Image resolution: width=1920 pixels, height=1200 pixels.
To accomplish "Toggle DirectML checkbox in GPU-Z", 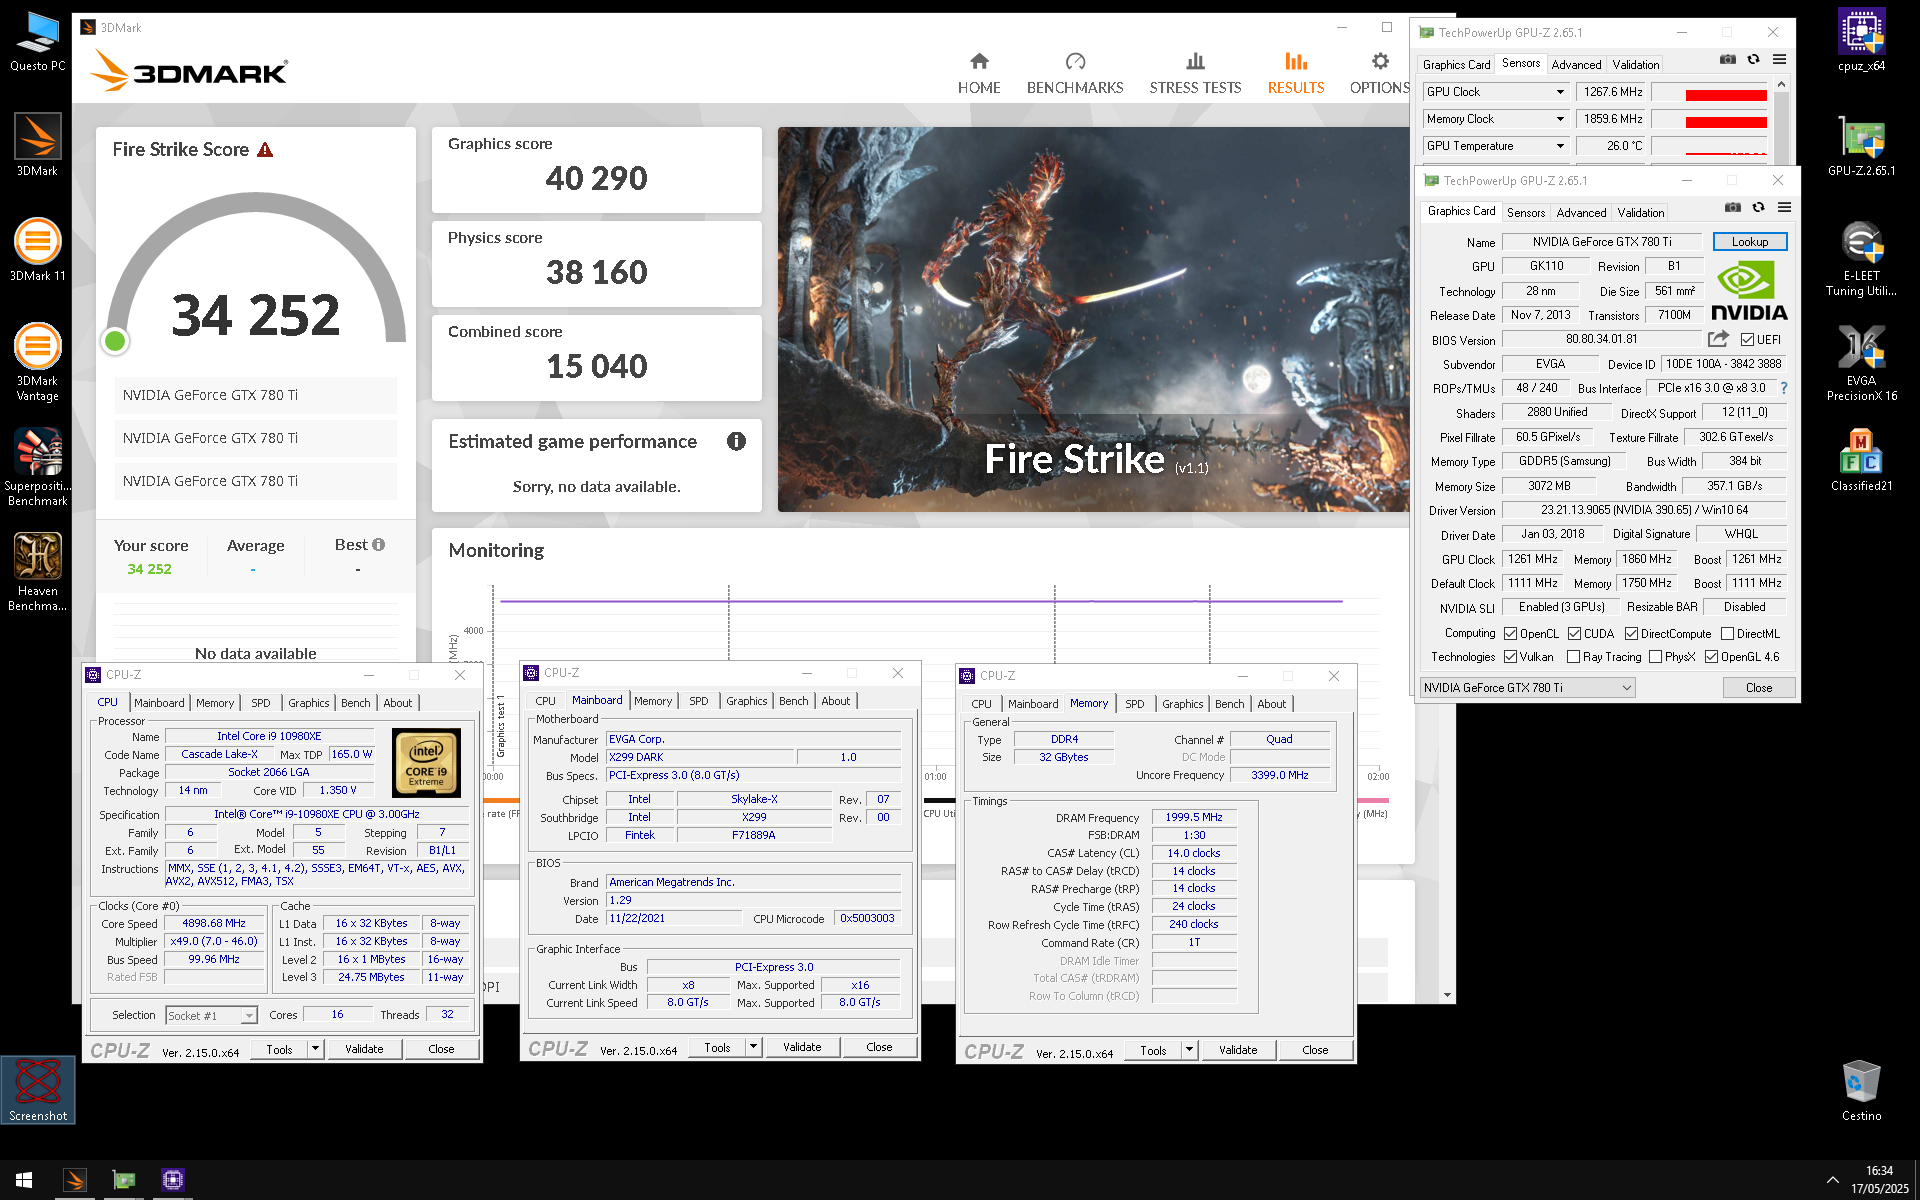I will [x=1727, y=634].
